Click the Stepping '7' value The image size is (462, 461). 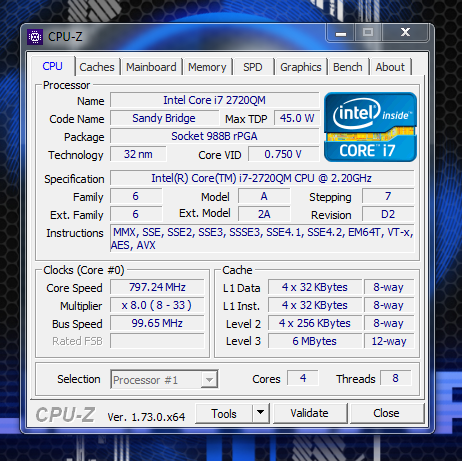[388, 196]
